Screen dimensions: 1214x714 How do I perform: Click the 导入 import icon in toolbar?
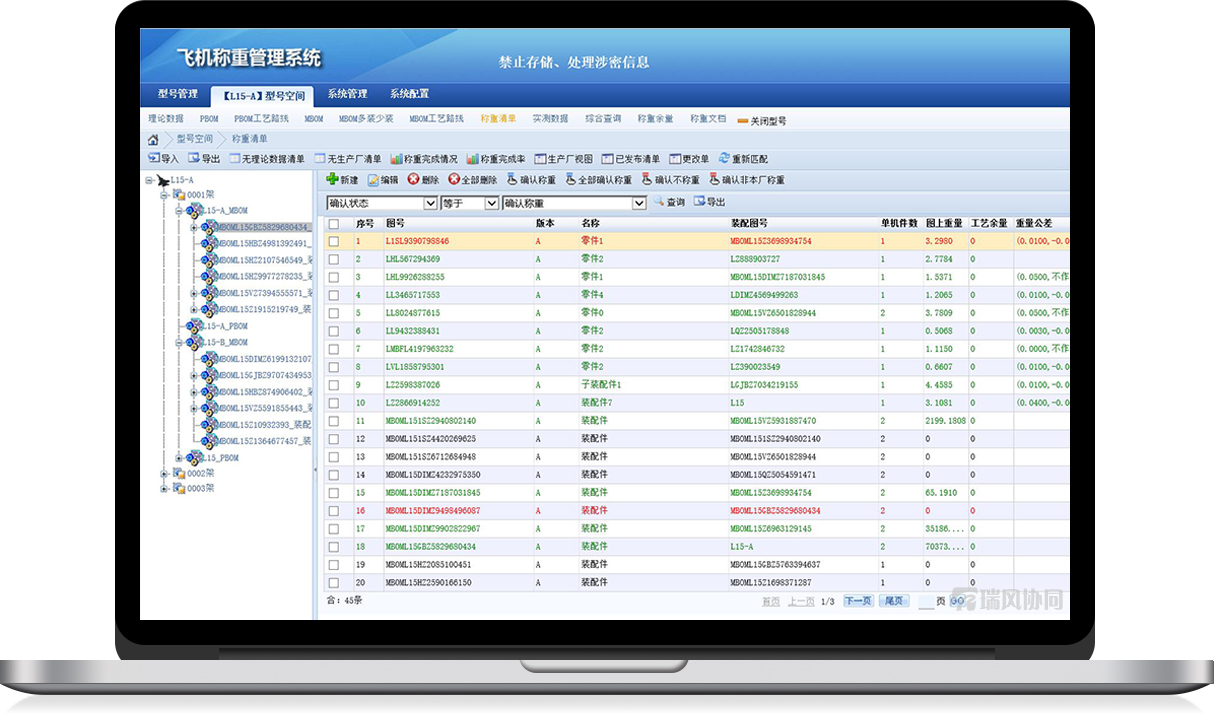coord(154,159)
